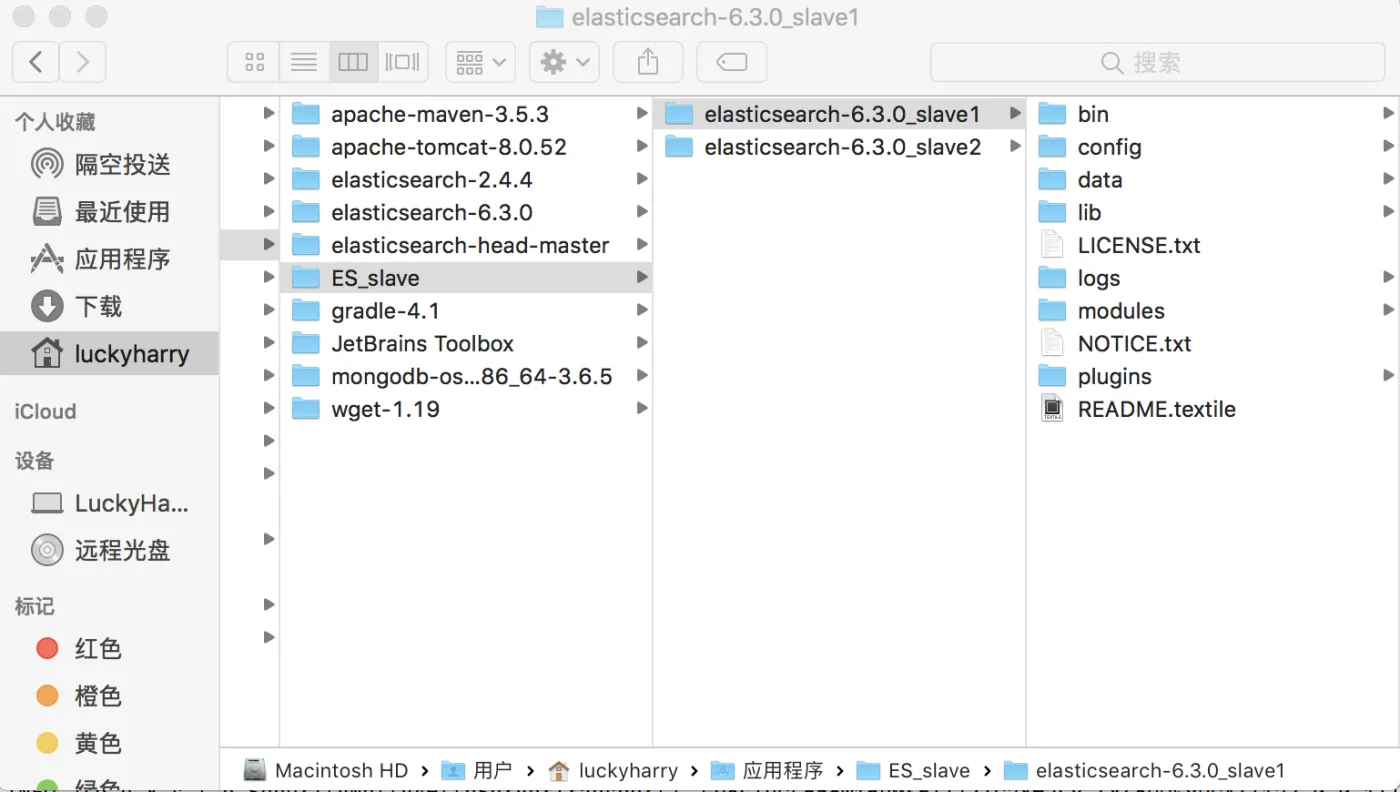Viewport: 1400px width, 792px height.
Task: Expand the config folder arrow
Action: [x=1388, y=147]
